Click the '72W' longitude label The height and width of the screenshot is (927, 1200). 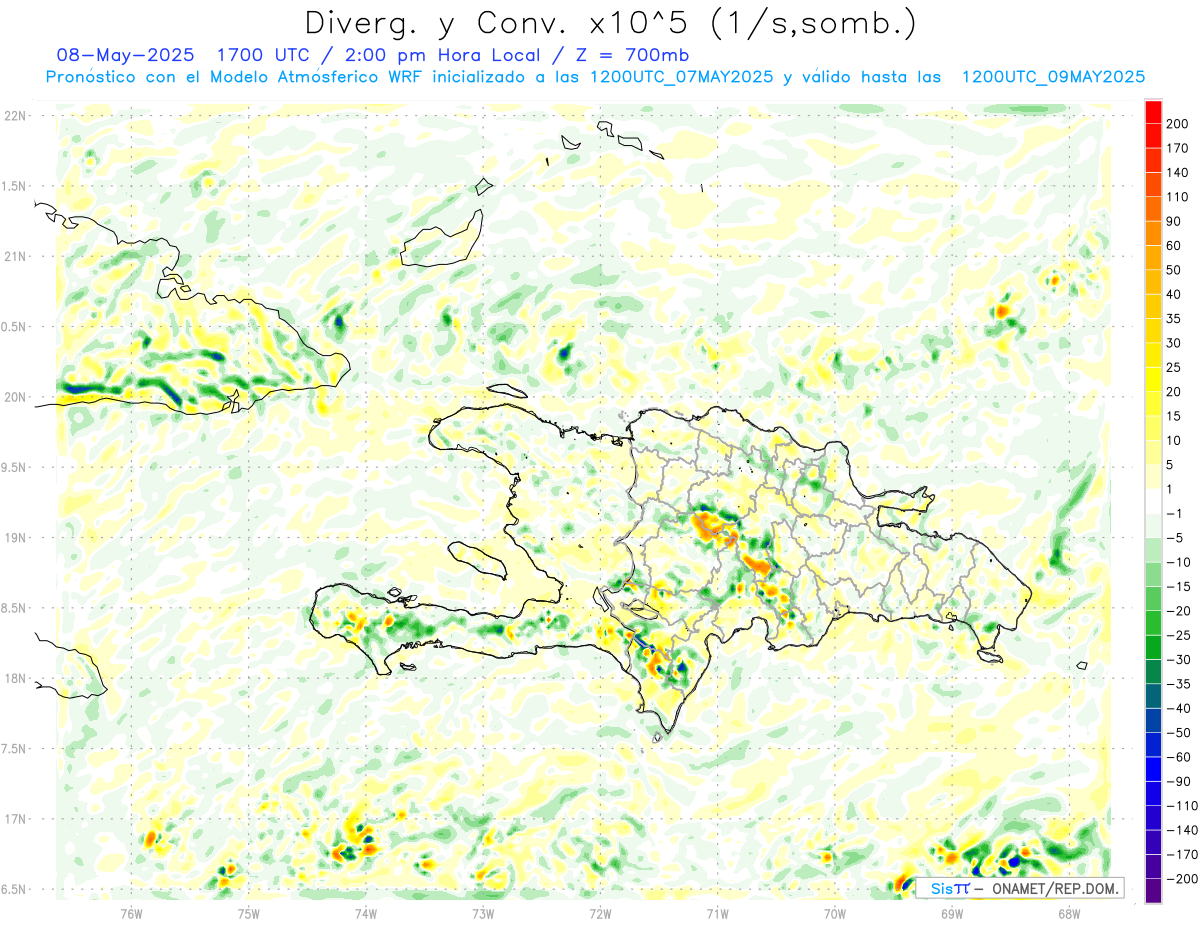click(600, 913)
